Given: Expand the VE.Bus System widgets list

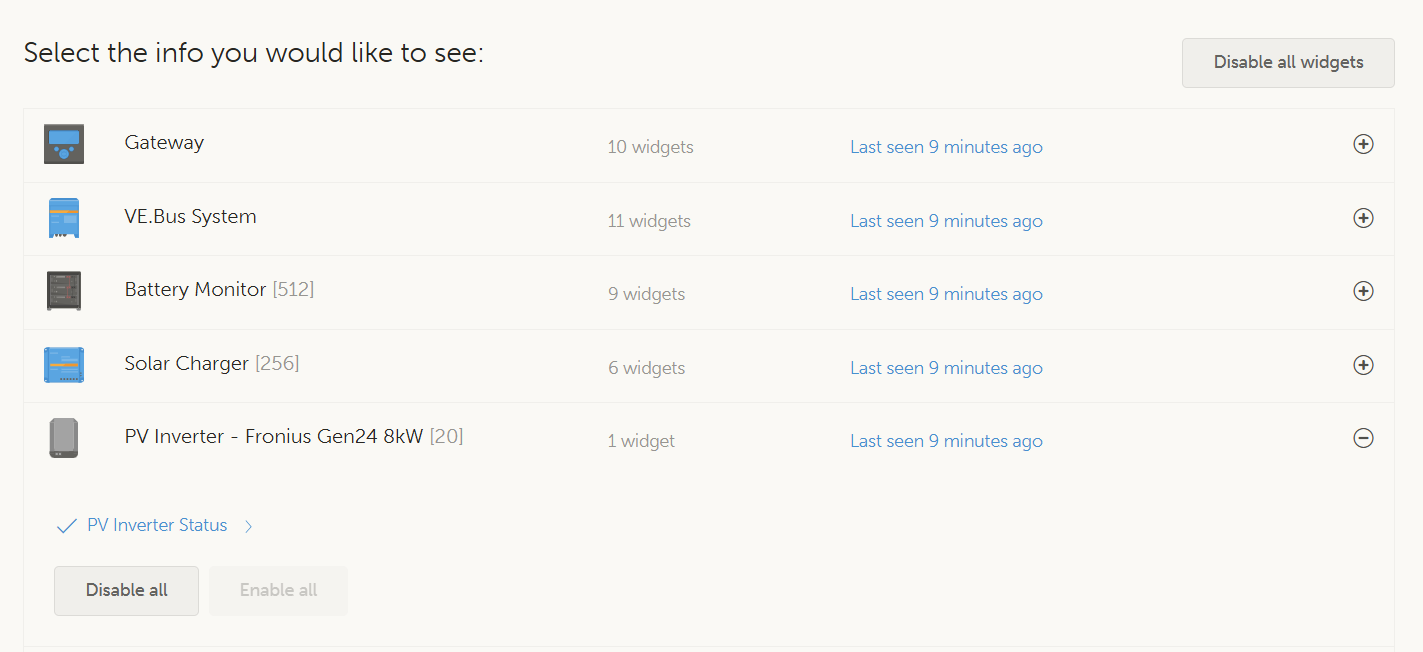Looking at the screenshot, I should click(x=1362, y=218).
